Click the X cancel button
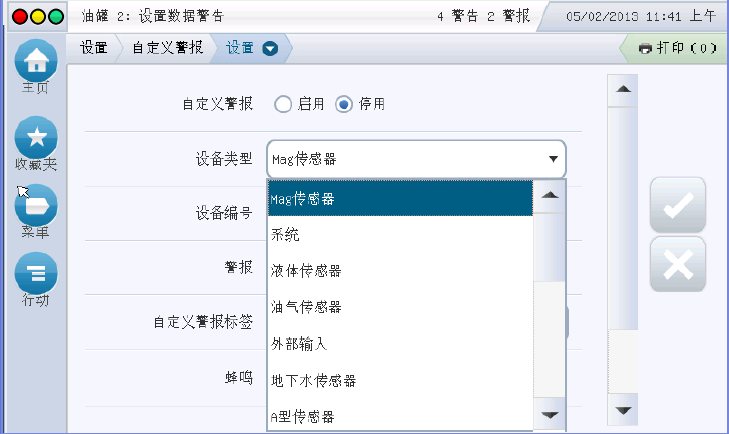The width and height of the screenshot is (729, 434). [x=677, y=264]
